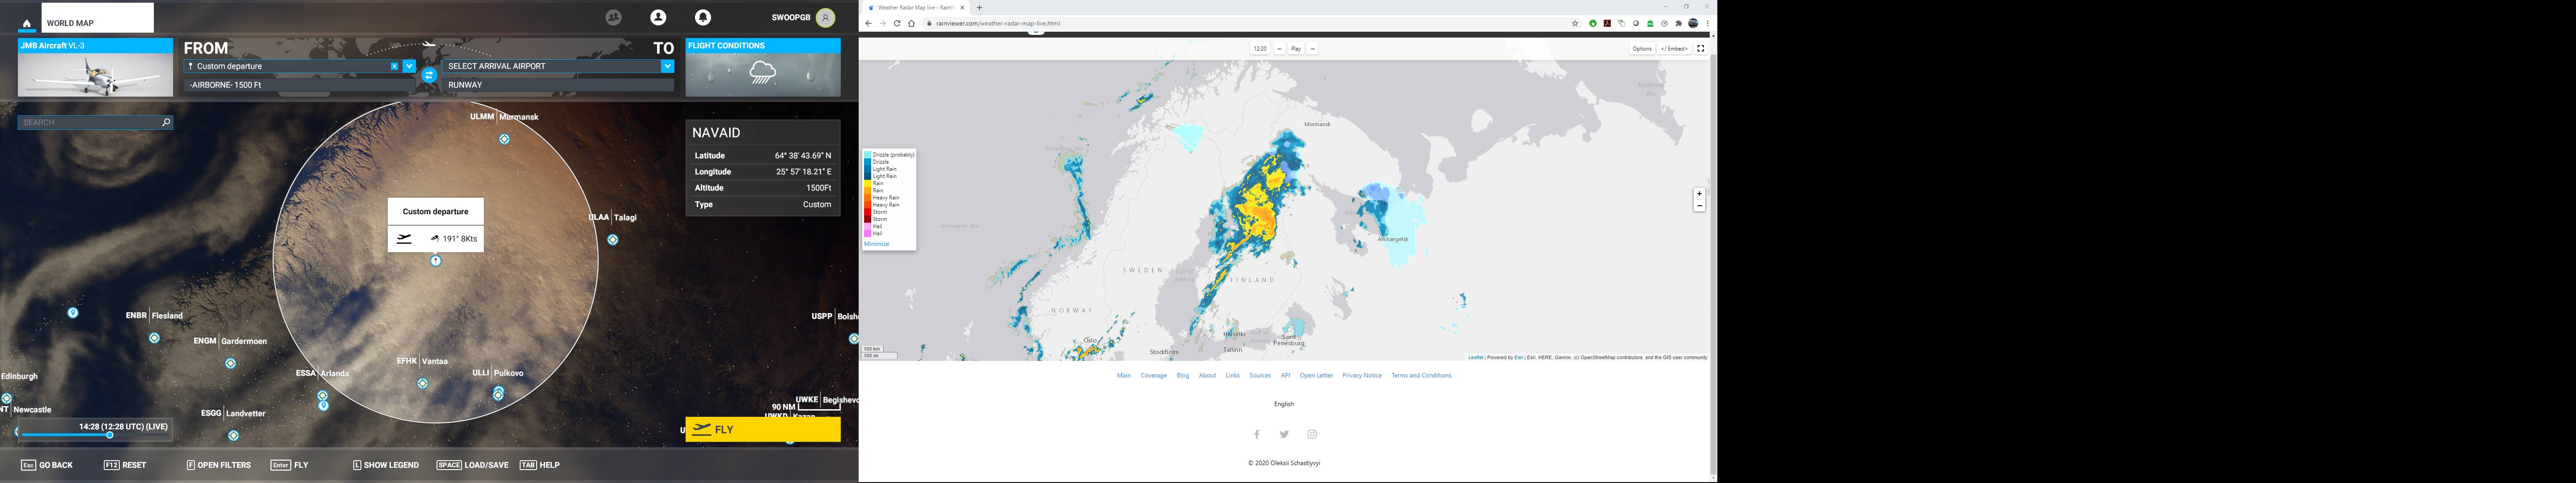
Task: Open the profile icon in the simulator top bar
Action: click(658, 17)
